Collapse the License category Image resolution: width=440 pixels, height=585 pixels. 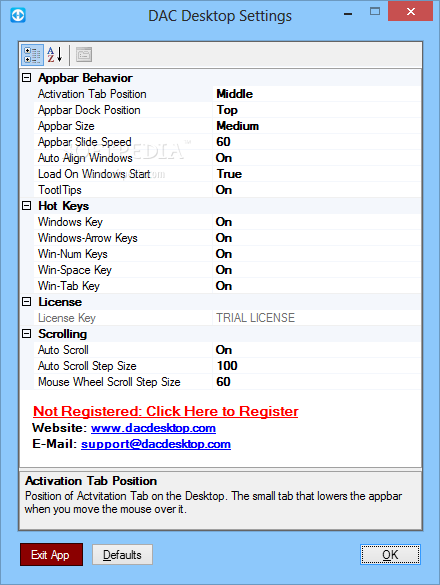[x=26, y=302]
